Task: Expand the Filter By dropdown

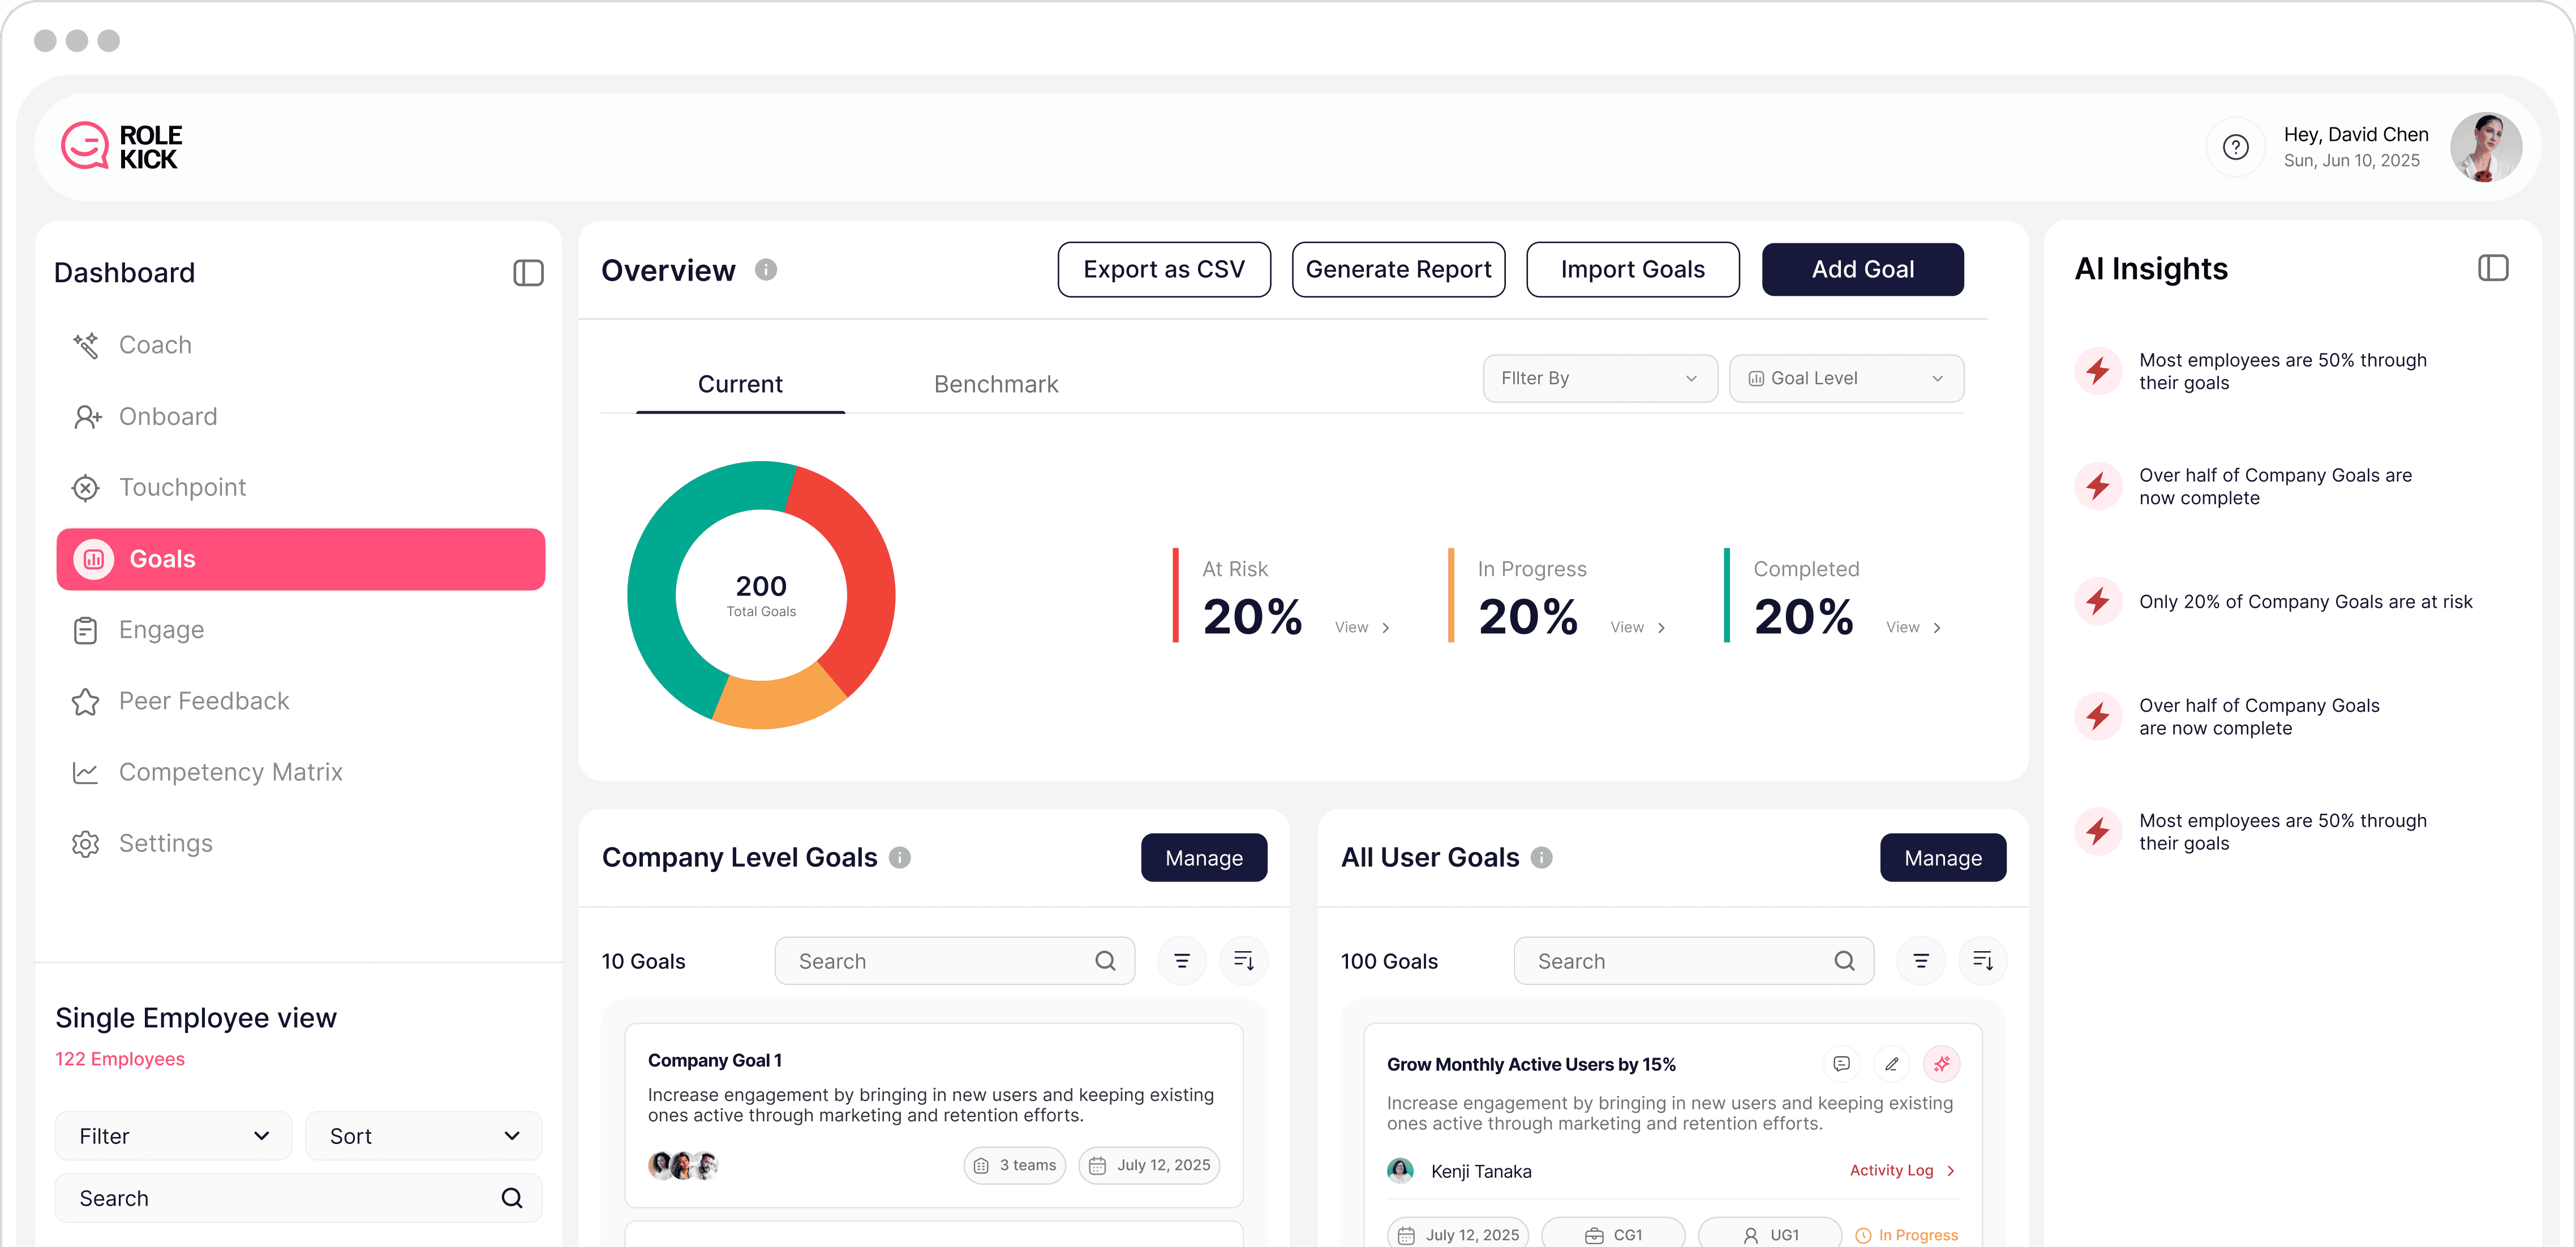Action: coord(1599,378)
